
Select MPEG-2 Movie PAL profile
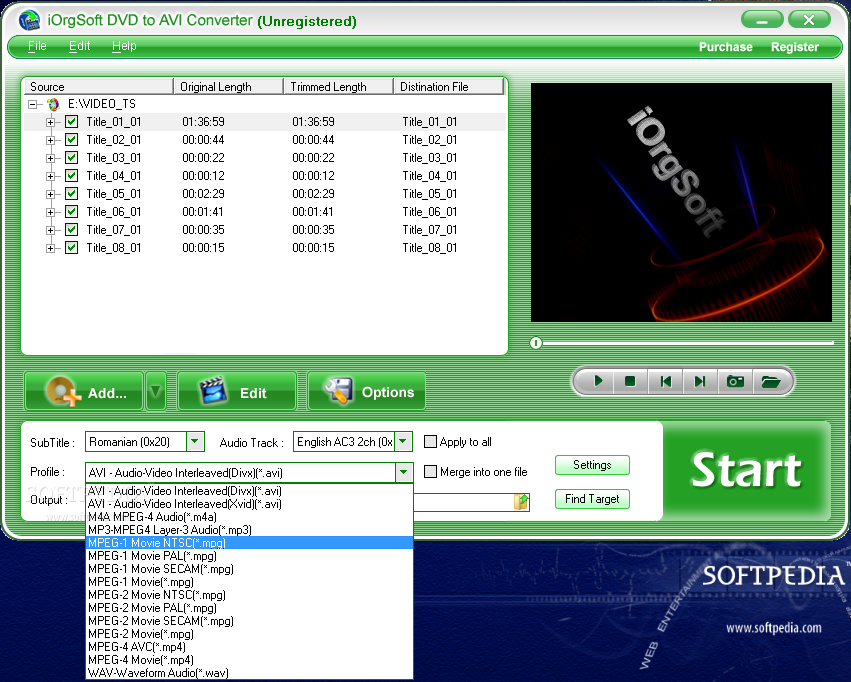250,608
